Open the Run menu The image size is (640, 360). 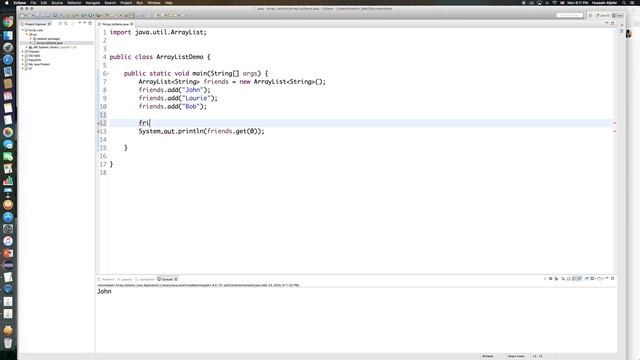pos(140,2)
